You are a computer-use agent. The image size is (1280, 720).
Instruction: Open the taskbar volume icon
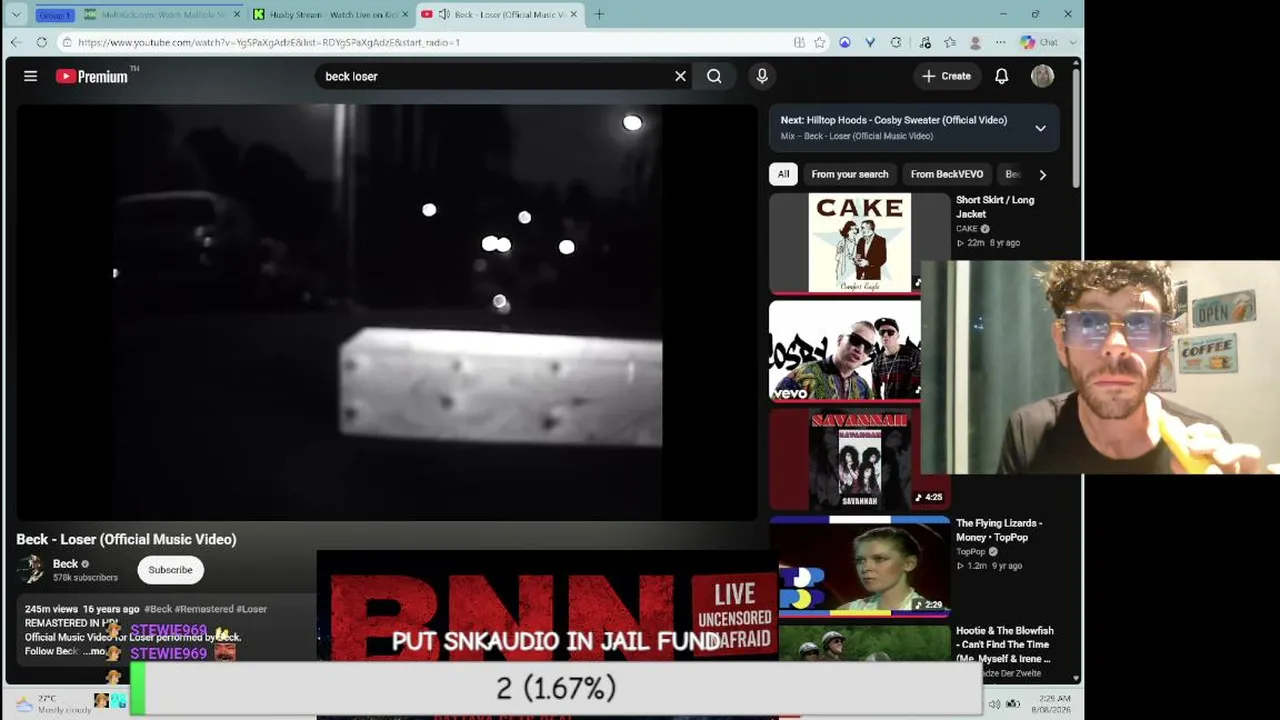(x=993, y=704)
